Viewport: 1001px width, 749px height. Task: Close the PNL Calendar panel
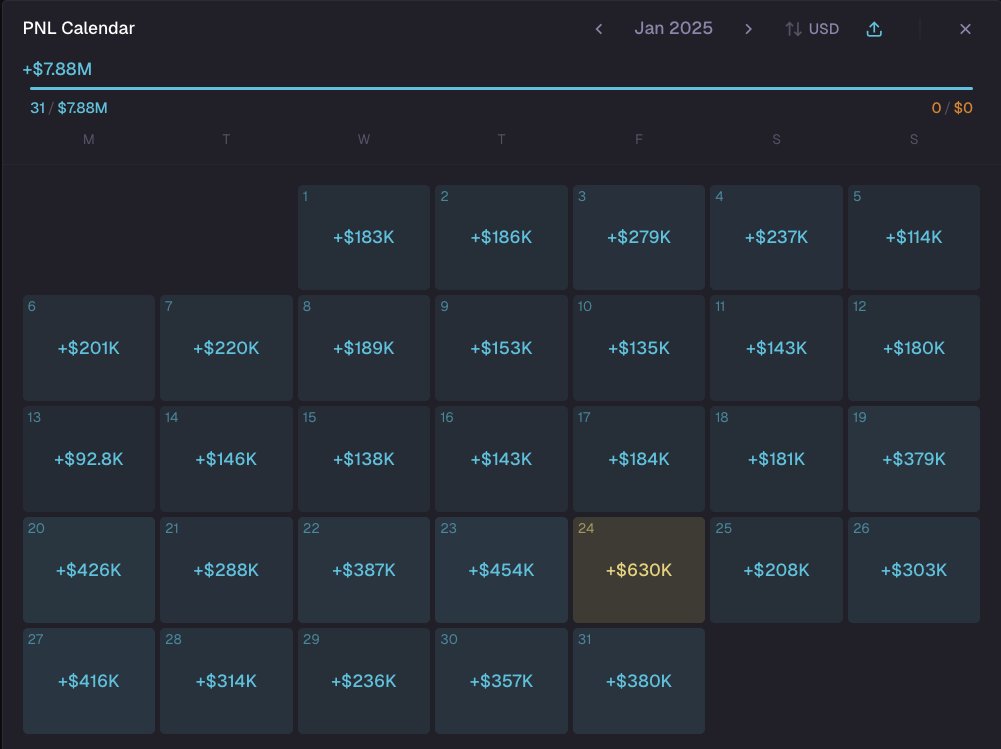click(x=965, y=29)
